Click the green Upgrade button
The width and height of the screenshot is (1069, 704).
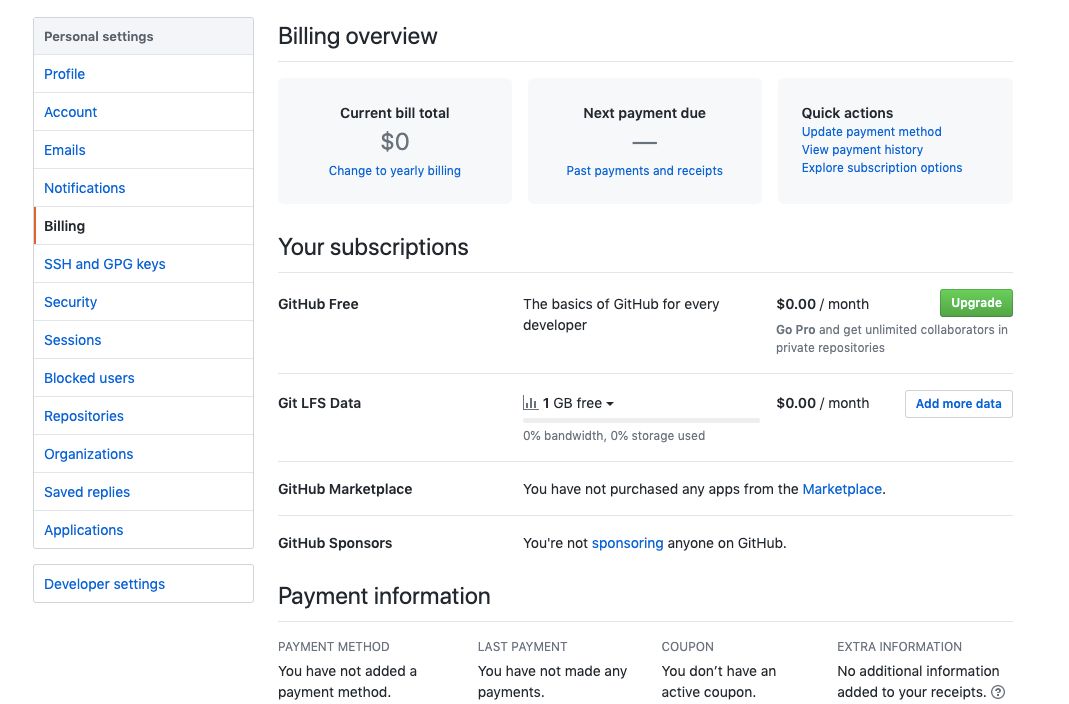pyautogui.click(x=975, y=303)
